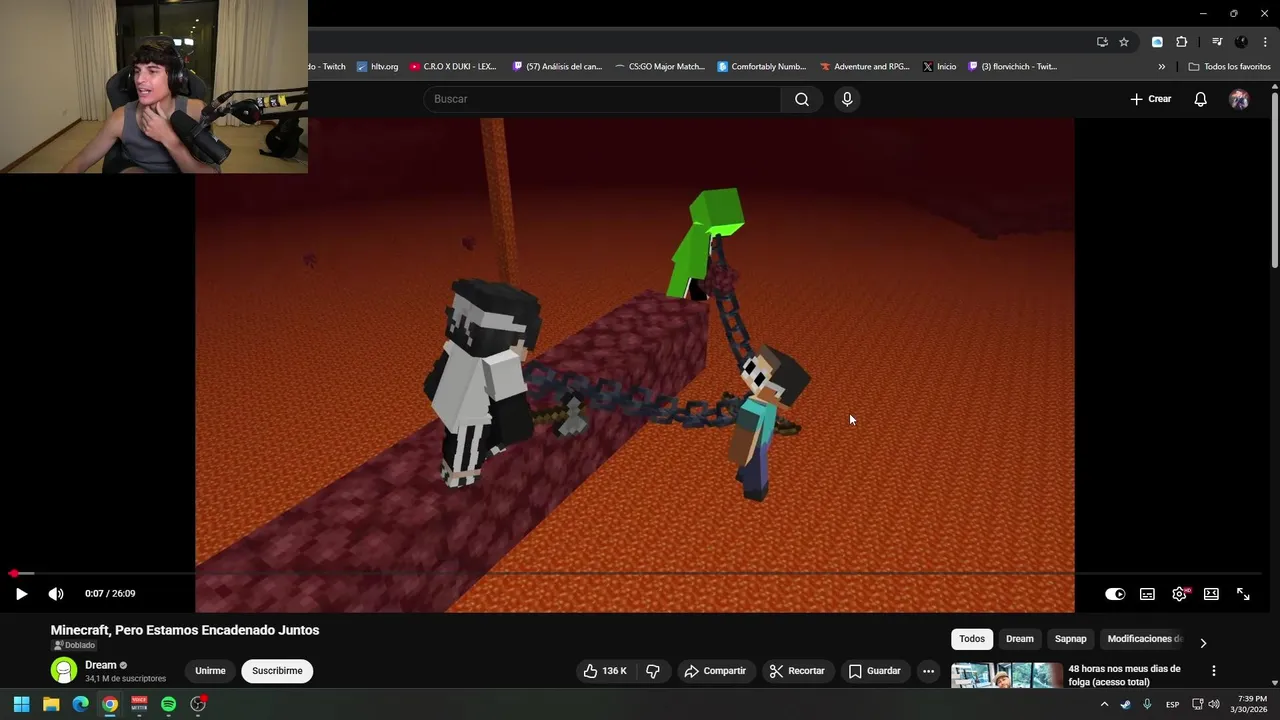Image resolution: width=1280 pixels, height=720 pixels.
Task: Play the video with the play button
Action: click(21, 594)
